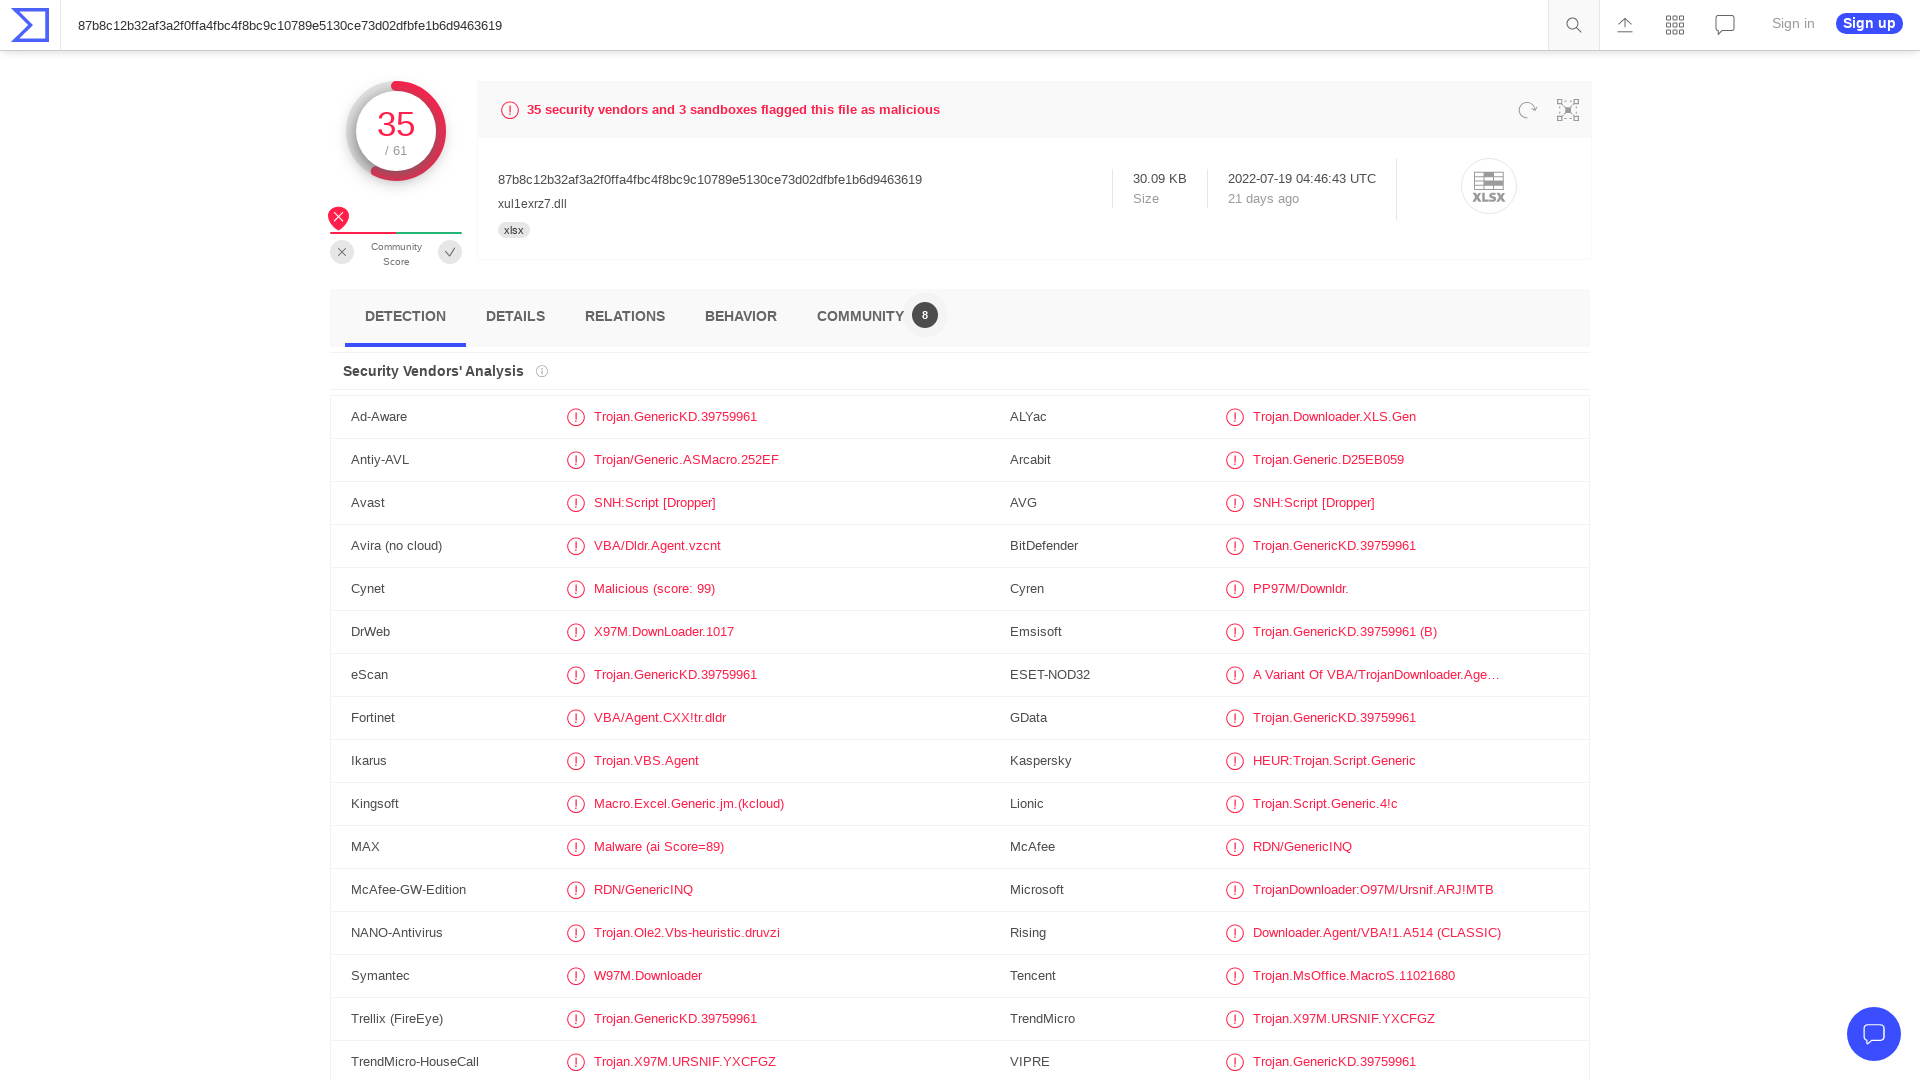Open the feedback comment icon in the toolbar
This screenshot has height=1080, width=1920.
[1724, 24]
